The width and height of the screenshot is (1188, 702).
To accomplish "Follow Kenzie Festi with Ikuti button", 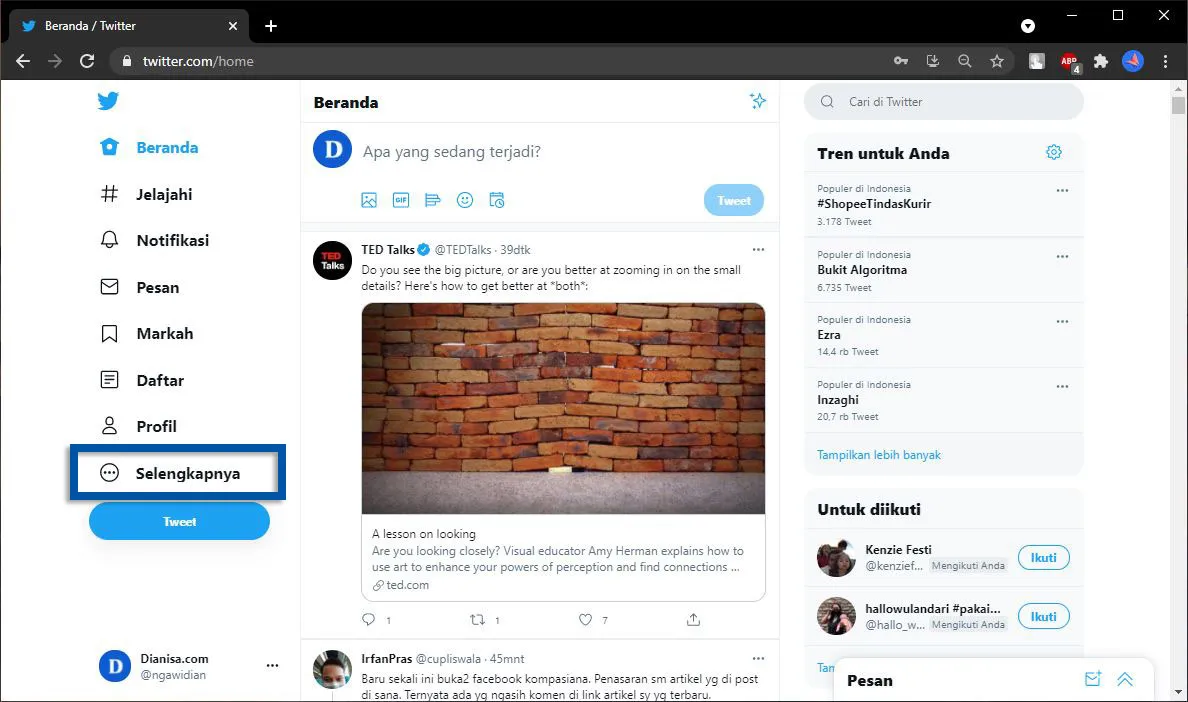I will pos(1043,558).
